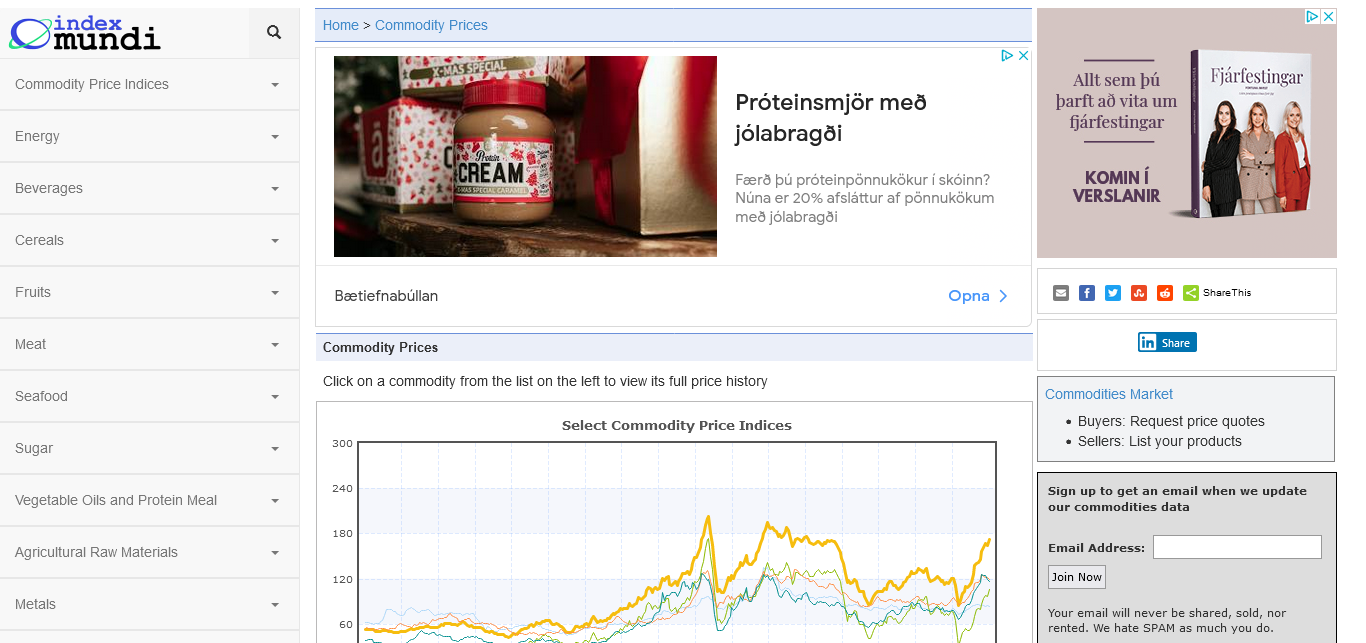
Task: Open the Beverages dropdown
Action: (x=149, y=189)
